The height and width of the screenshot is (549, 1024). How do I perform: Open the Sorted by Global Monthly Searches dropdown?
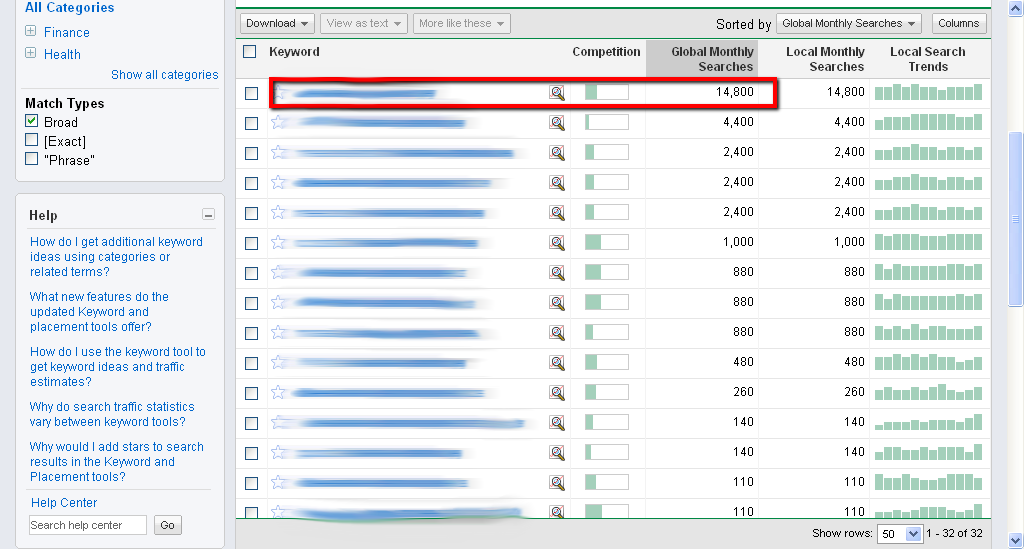coord(850,23)
